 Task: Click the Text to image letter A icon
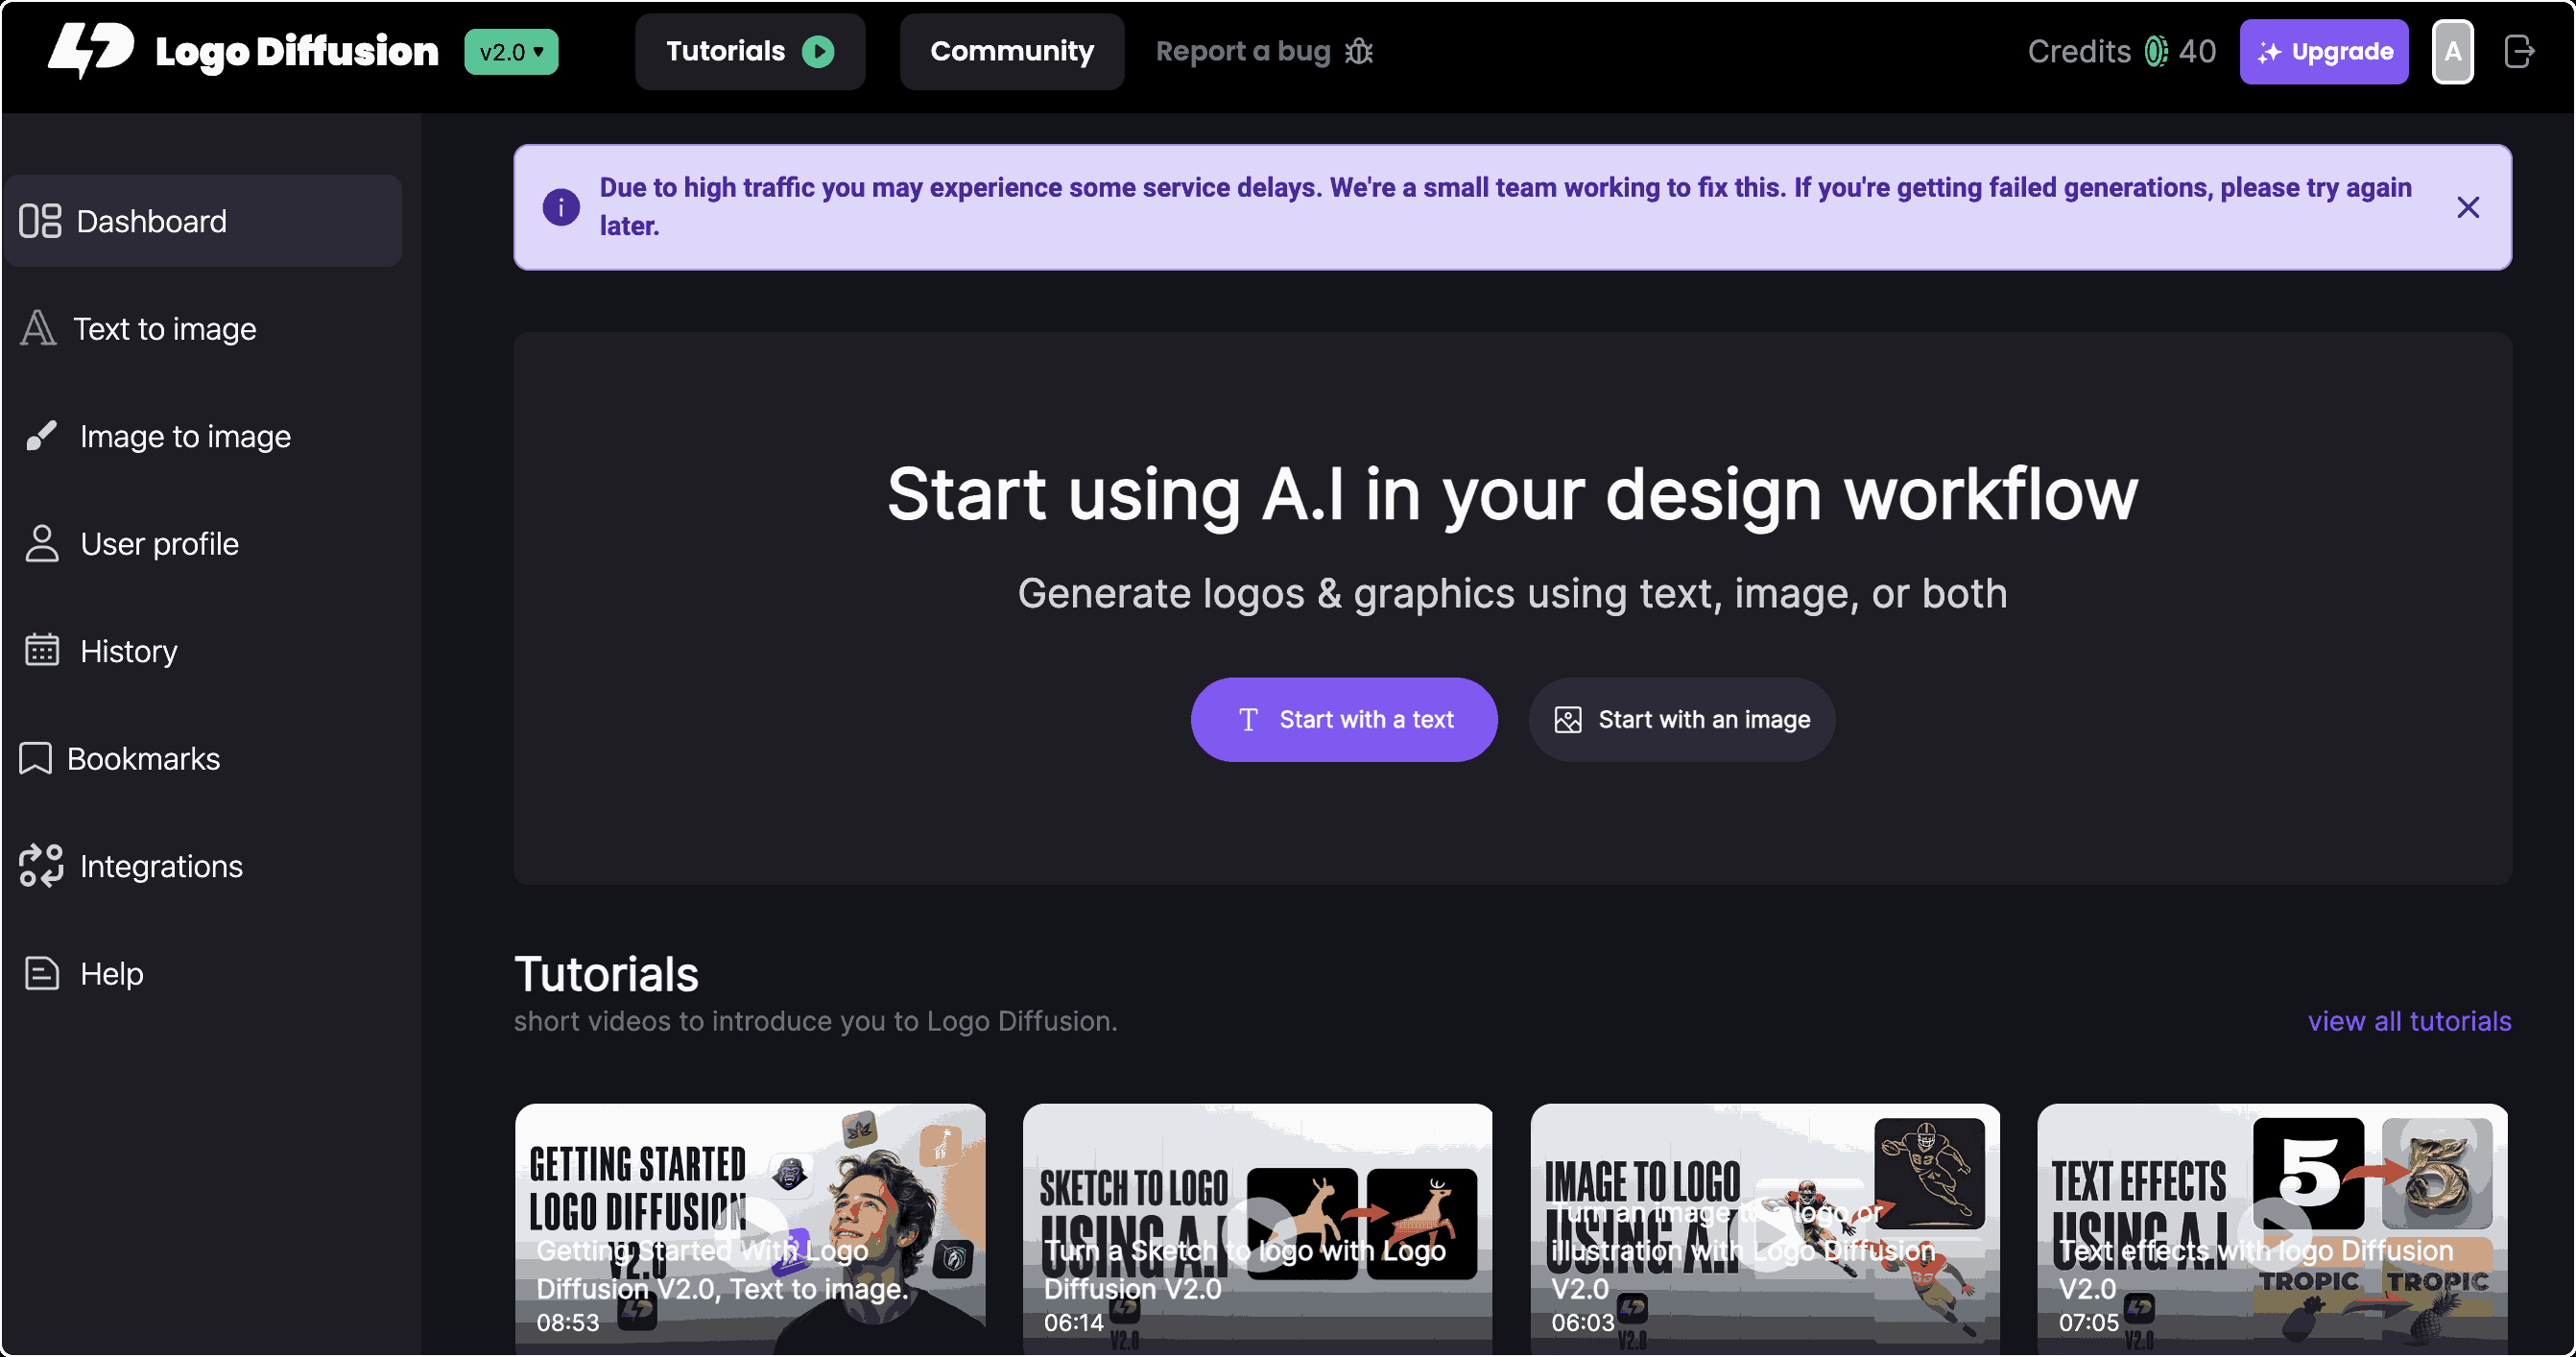click(38, 328)
